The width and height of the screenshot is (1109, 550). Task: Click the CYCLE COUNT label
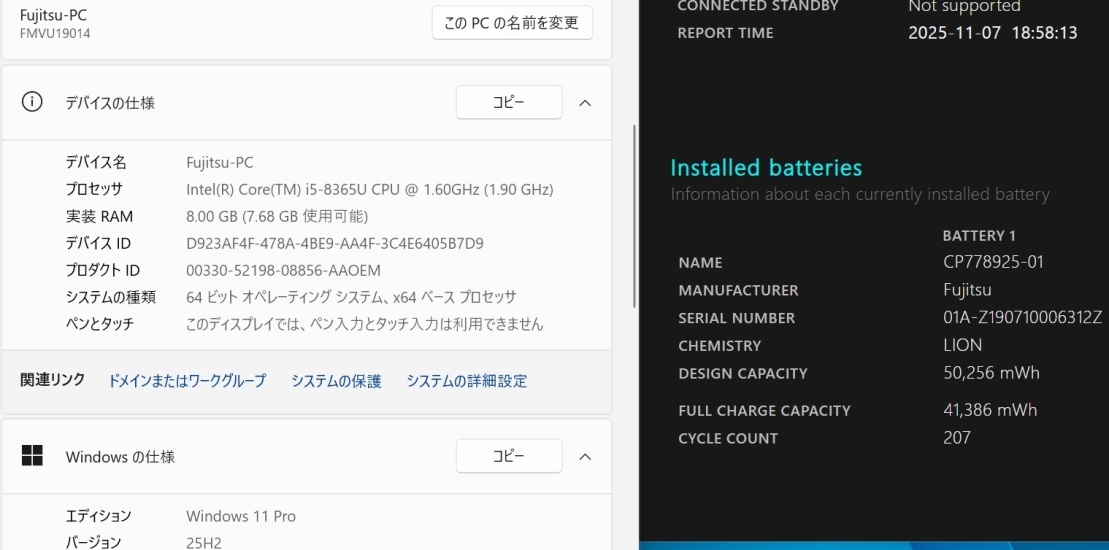click(728, 438)
